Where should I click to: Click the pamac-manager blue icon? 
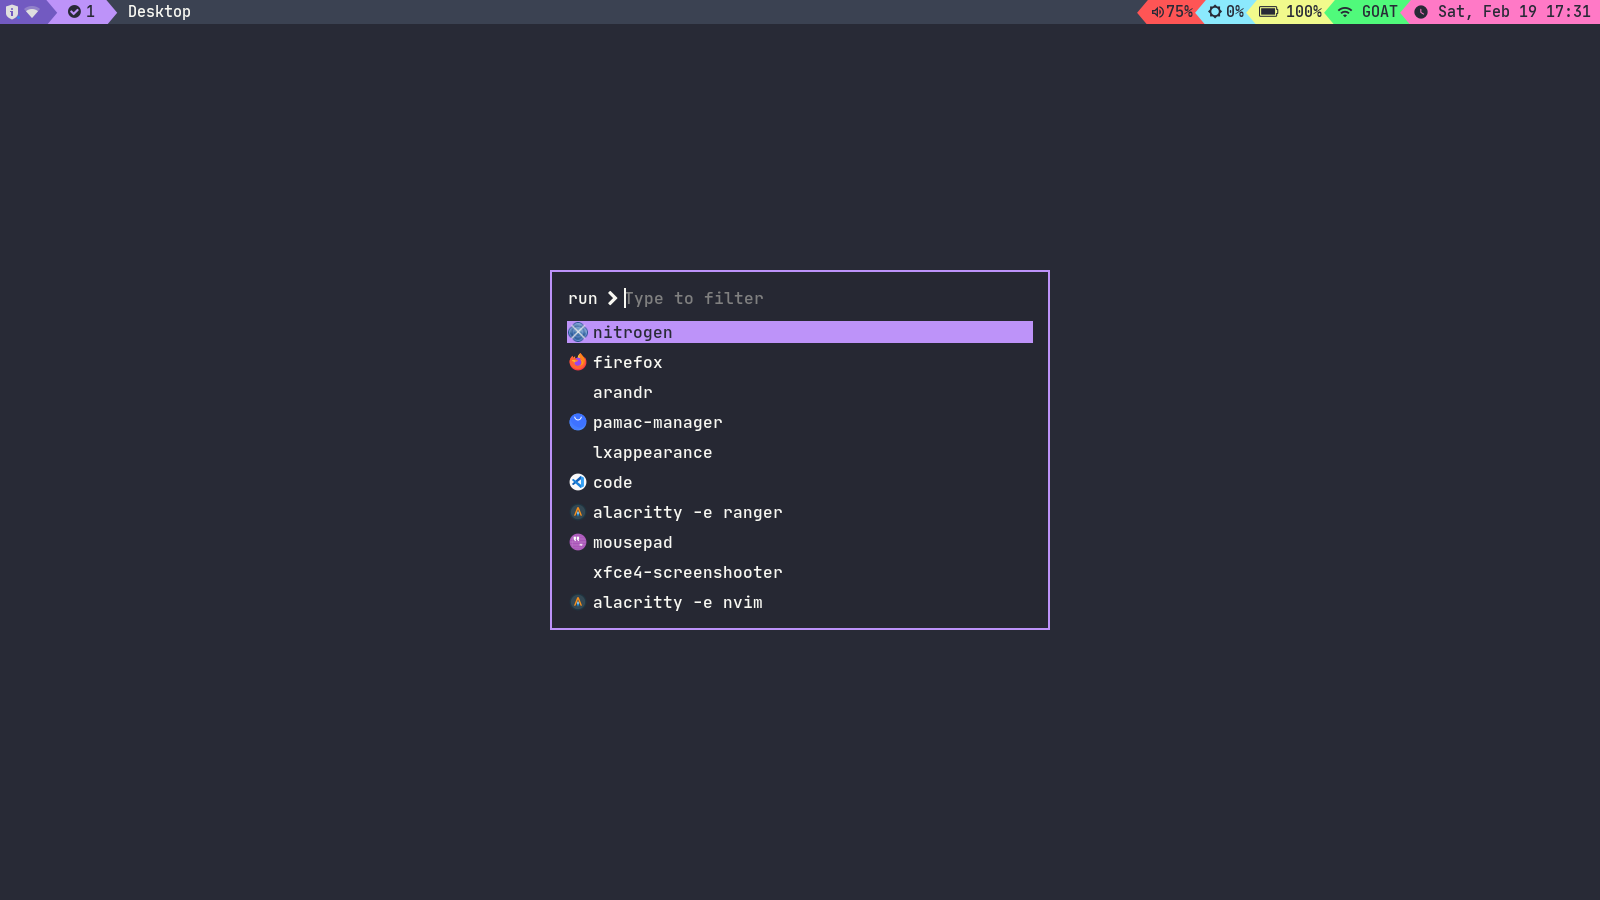pos(578,422)
